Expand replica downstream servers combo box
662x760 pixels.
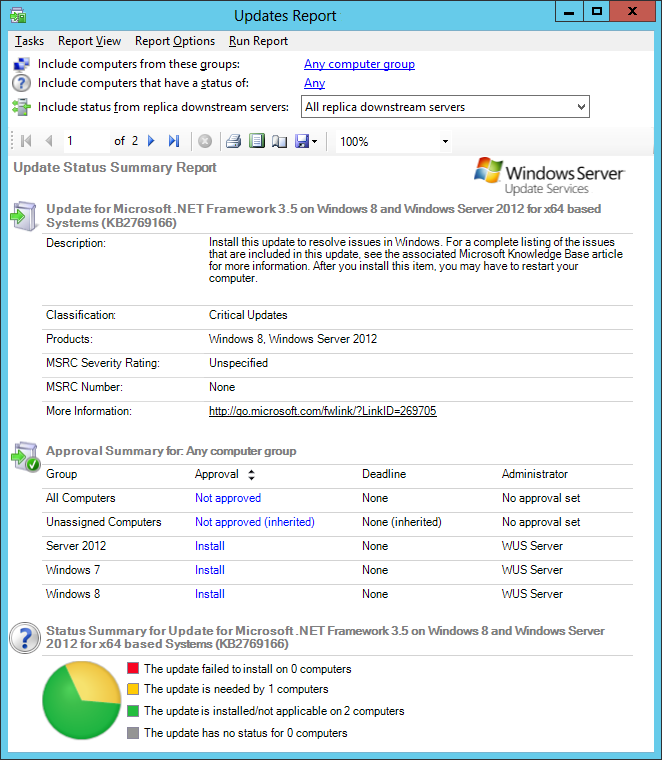pyautogui.click(x=581, y=107)
